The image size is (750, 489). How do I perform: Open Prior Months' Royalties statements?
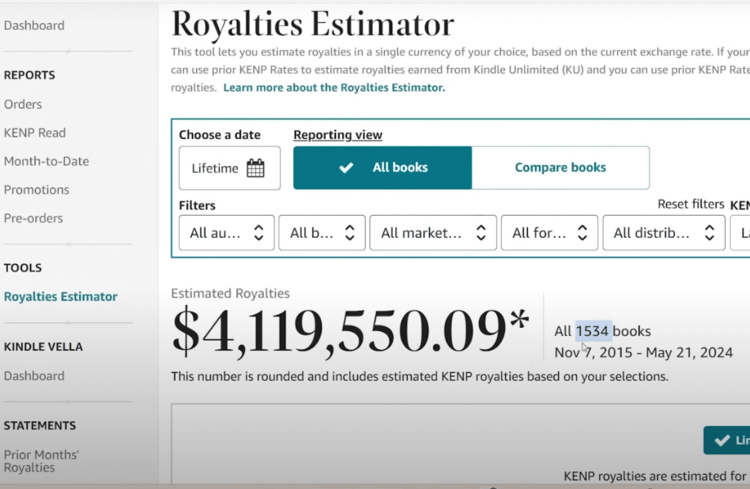tap(41, 461)
